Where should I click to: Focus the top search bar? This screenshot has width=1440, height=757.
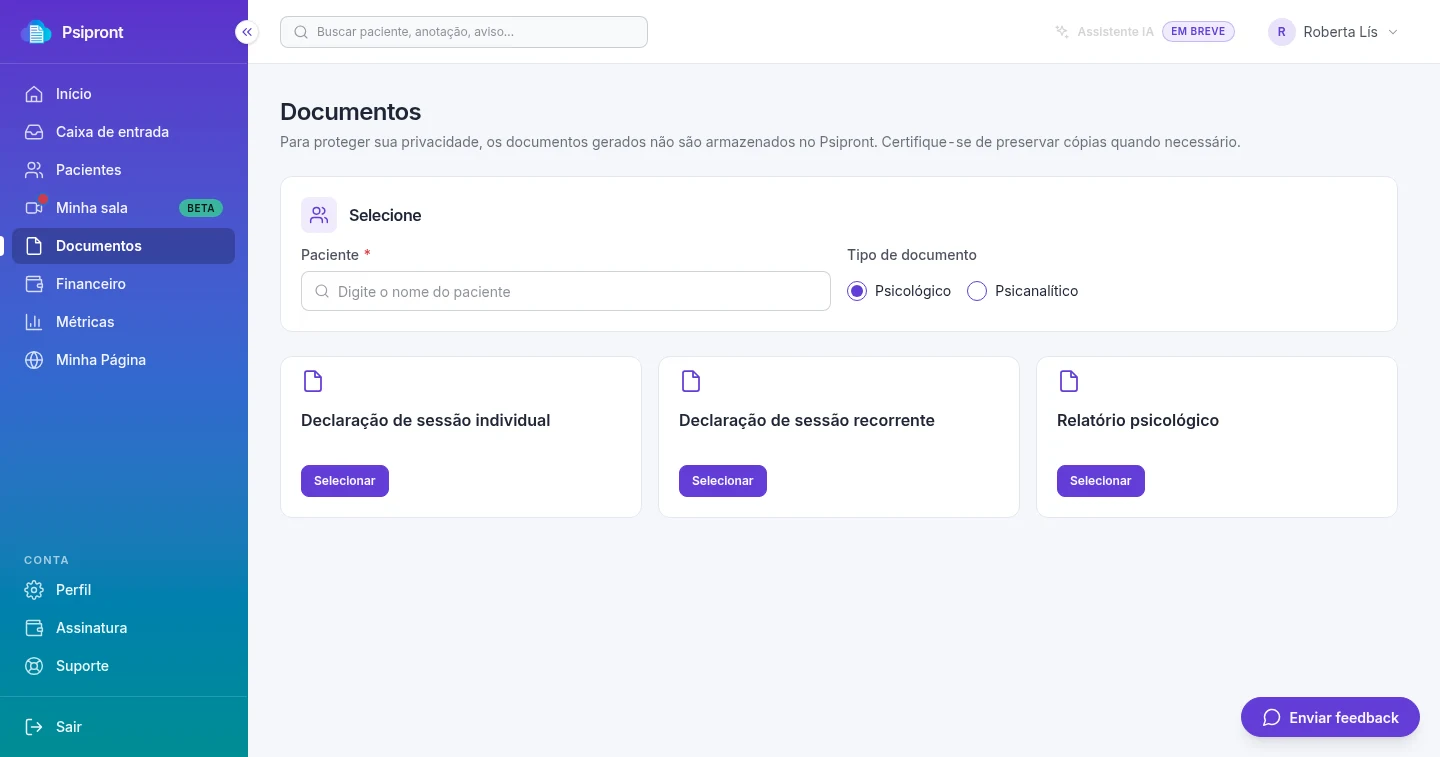click(464, 32)
